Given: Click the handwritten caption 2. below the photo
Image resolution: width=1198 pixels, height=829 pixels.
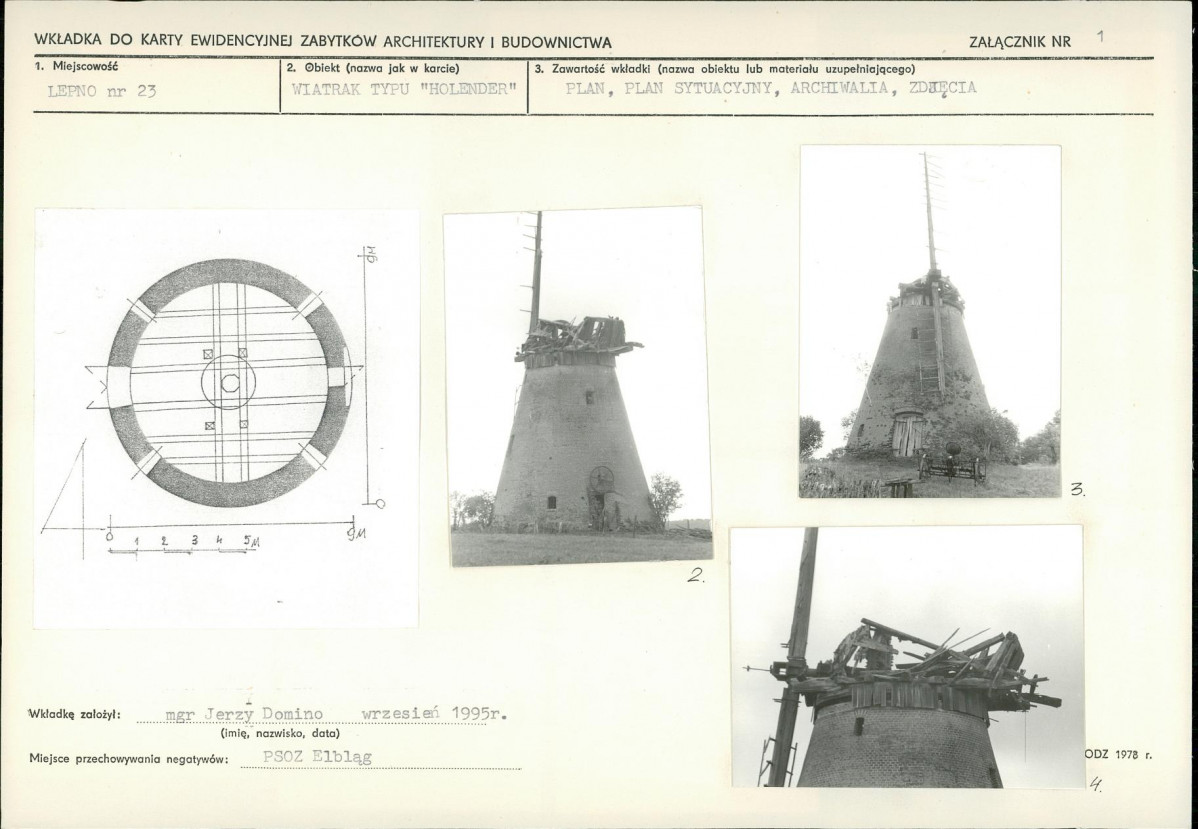Looking at the screenshot, I should pyautogui.click(x=695, y=577).
